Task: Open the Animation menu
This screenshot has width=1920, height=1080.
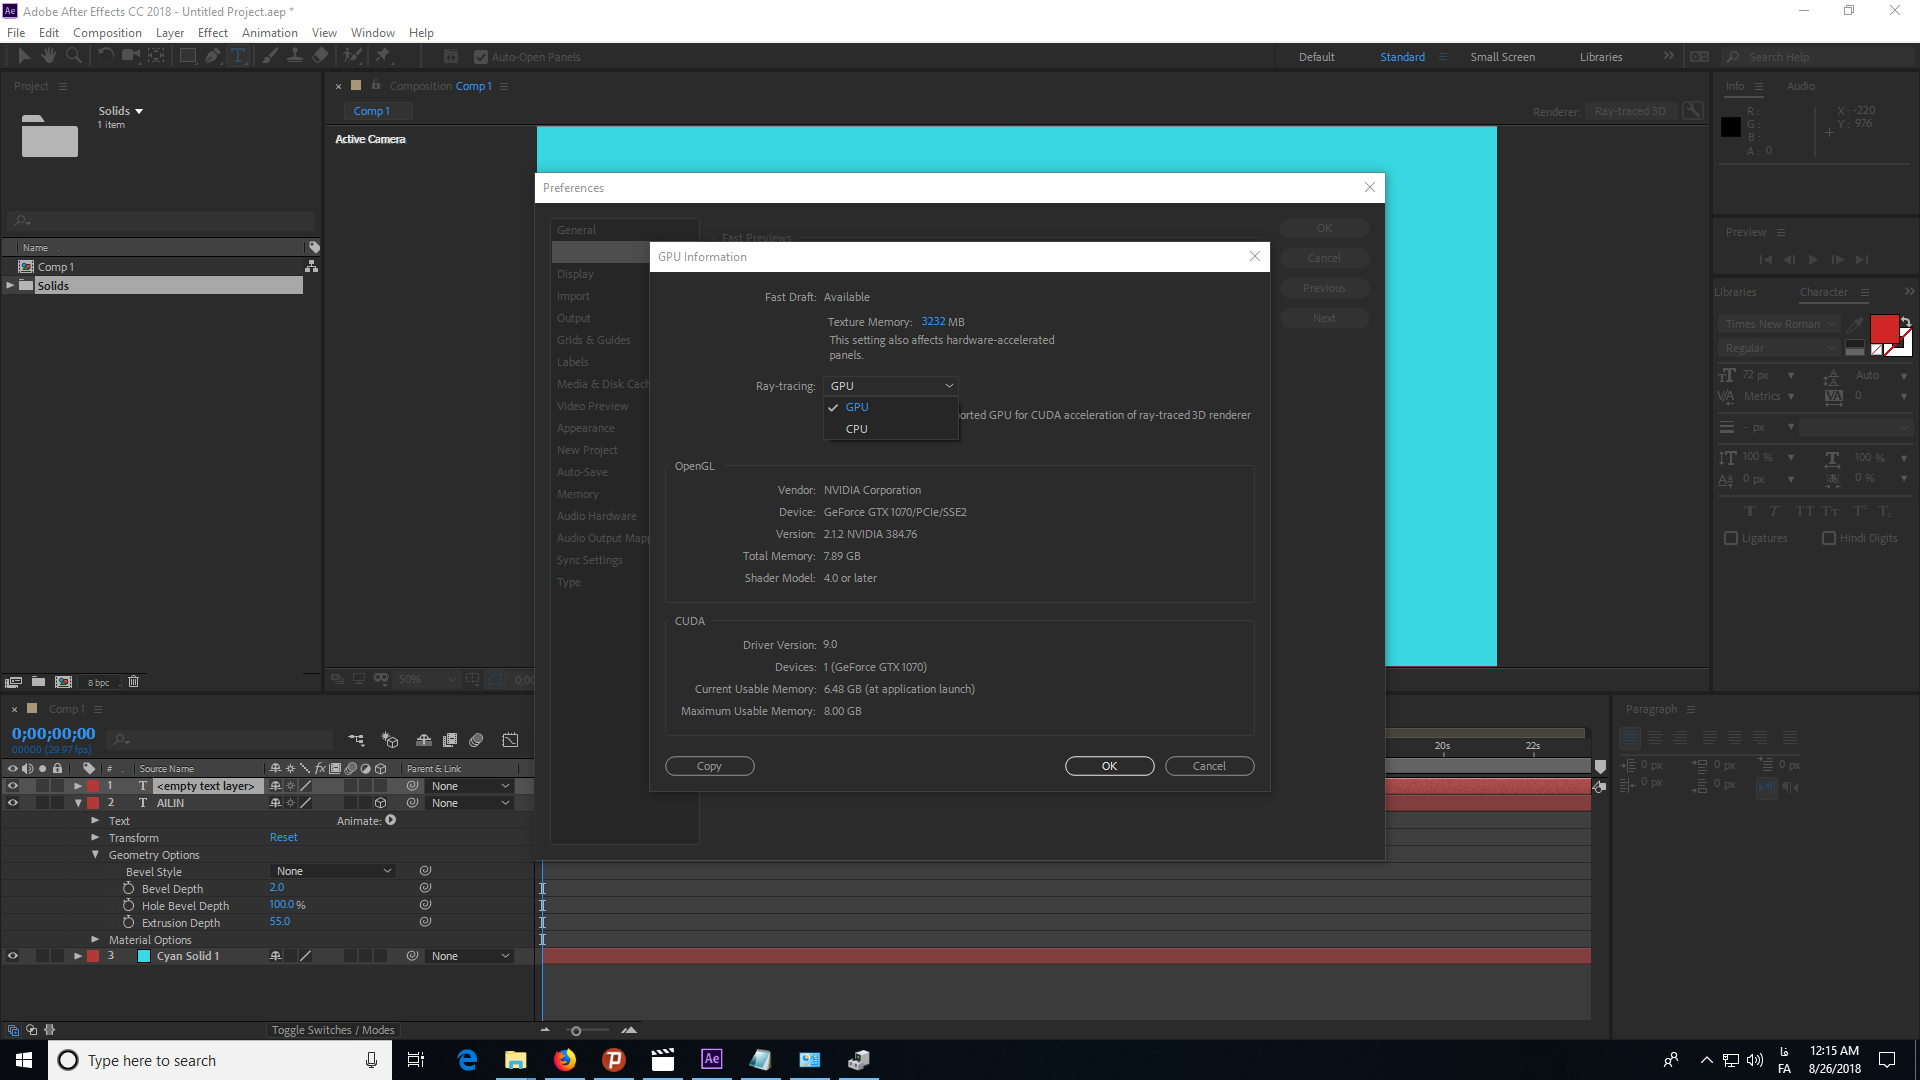Action: pos(270,33)
